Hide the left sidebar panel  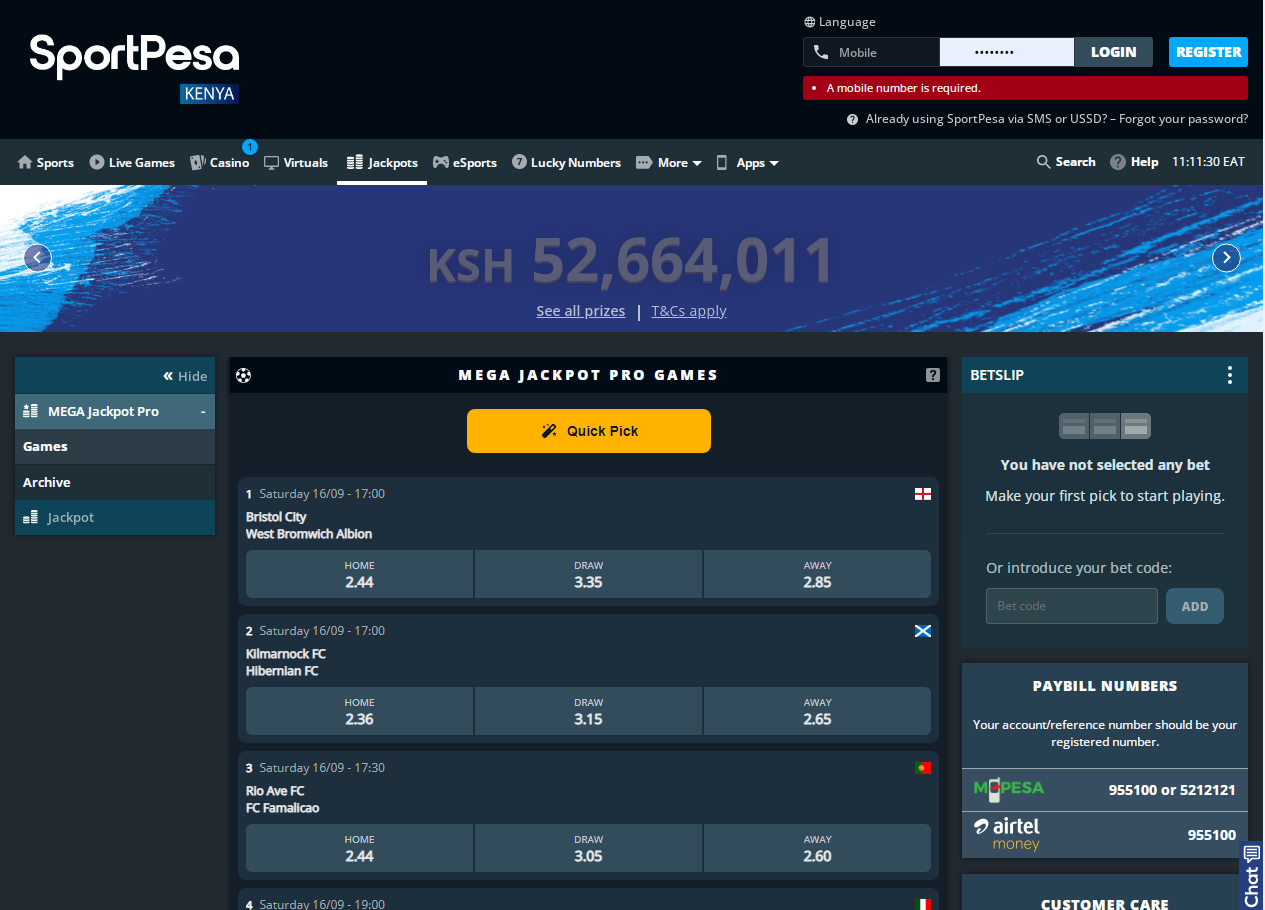pyautogui.click(x=185, y=376)
